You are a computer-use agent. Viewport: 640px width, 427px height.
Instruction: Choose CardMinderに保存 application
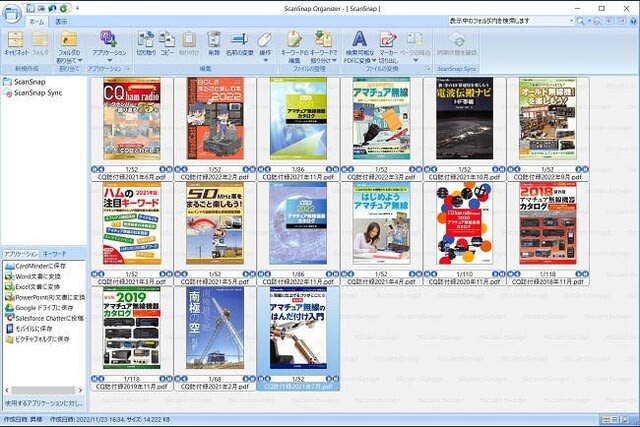tap(36, 266)
